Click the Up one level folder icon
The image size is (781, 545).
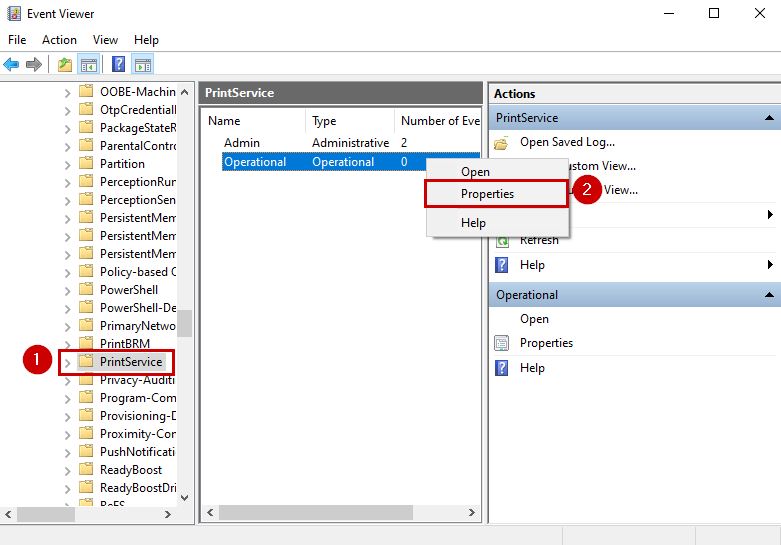point(65,64)
